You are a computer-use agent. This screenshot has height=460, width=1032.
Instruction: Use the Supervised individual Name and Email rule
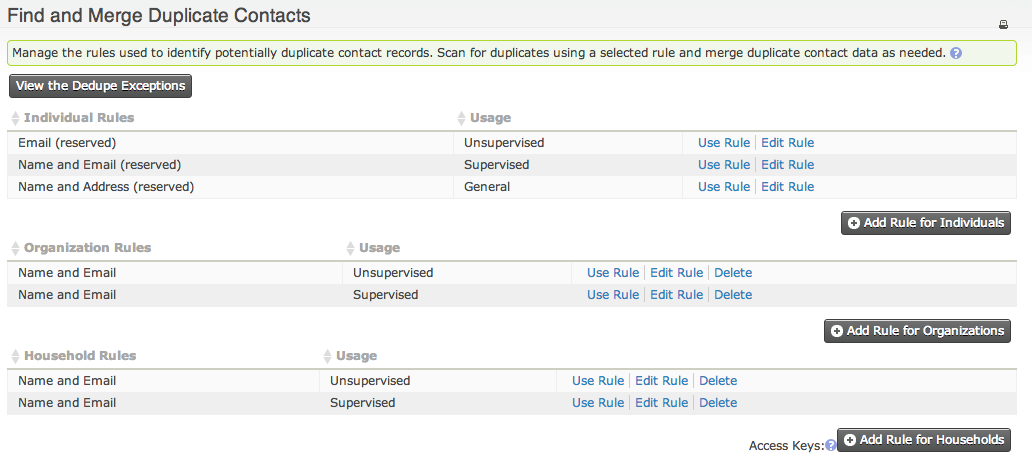(723, 165)
